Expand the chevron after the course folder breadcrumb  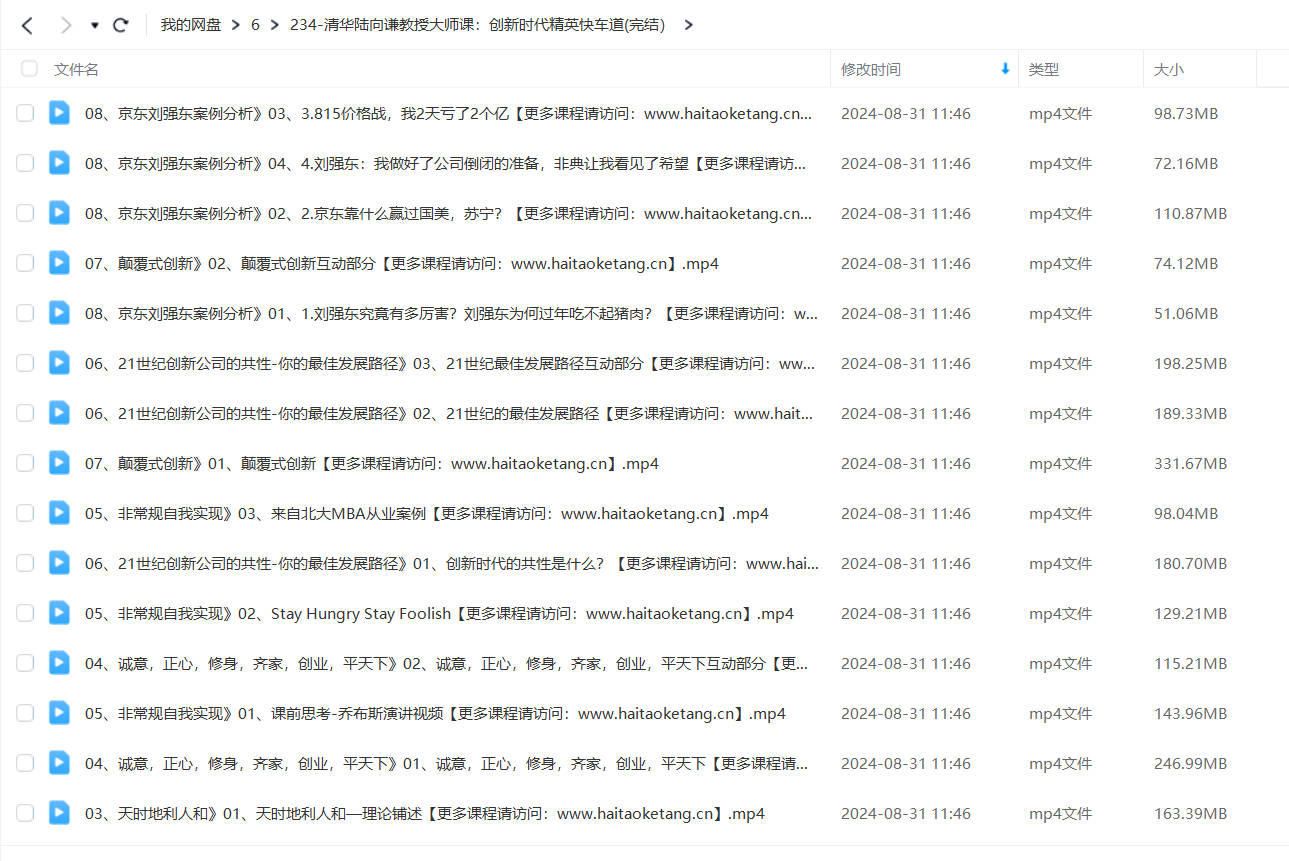pyautogui.click(x=688, y=25)
